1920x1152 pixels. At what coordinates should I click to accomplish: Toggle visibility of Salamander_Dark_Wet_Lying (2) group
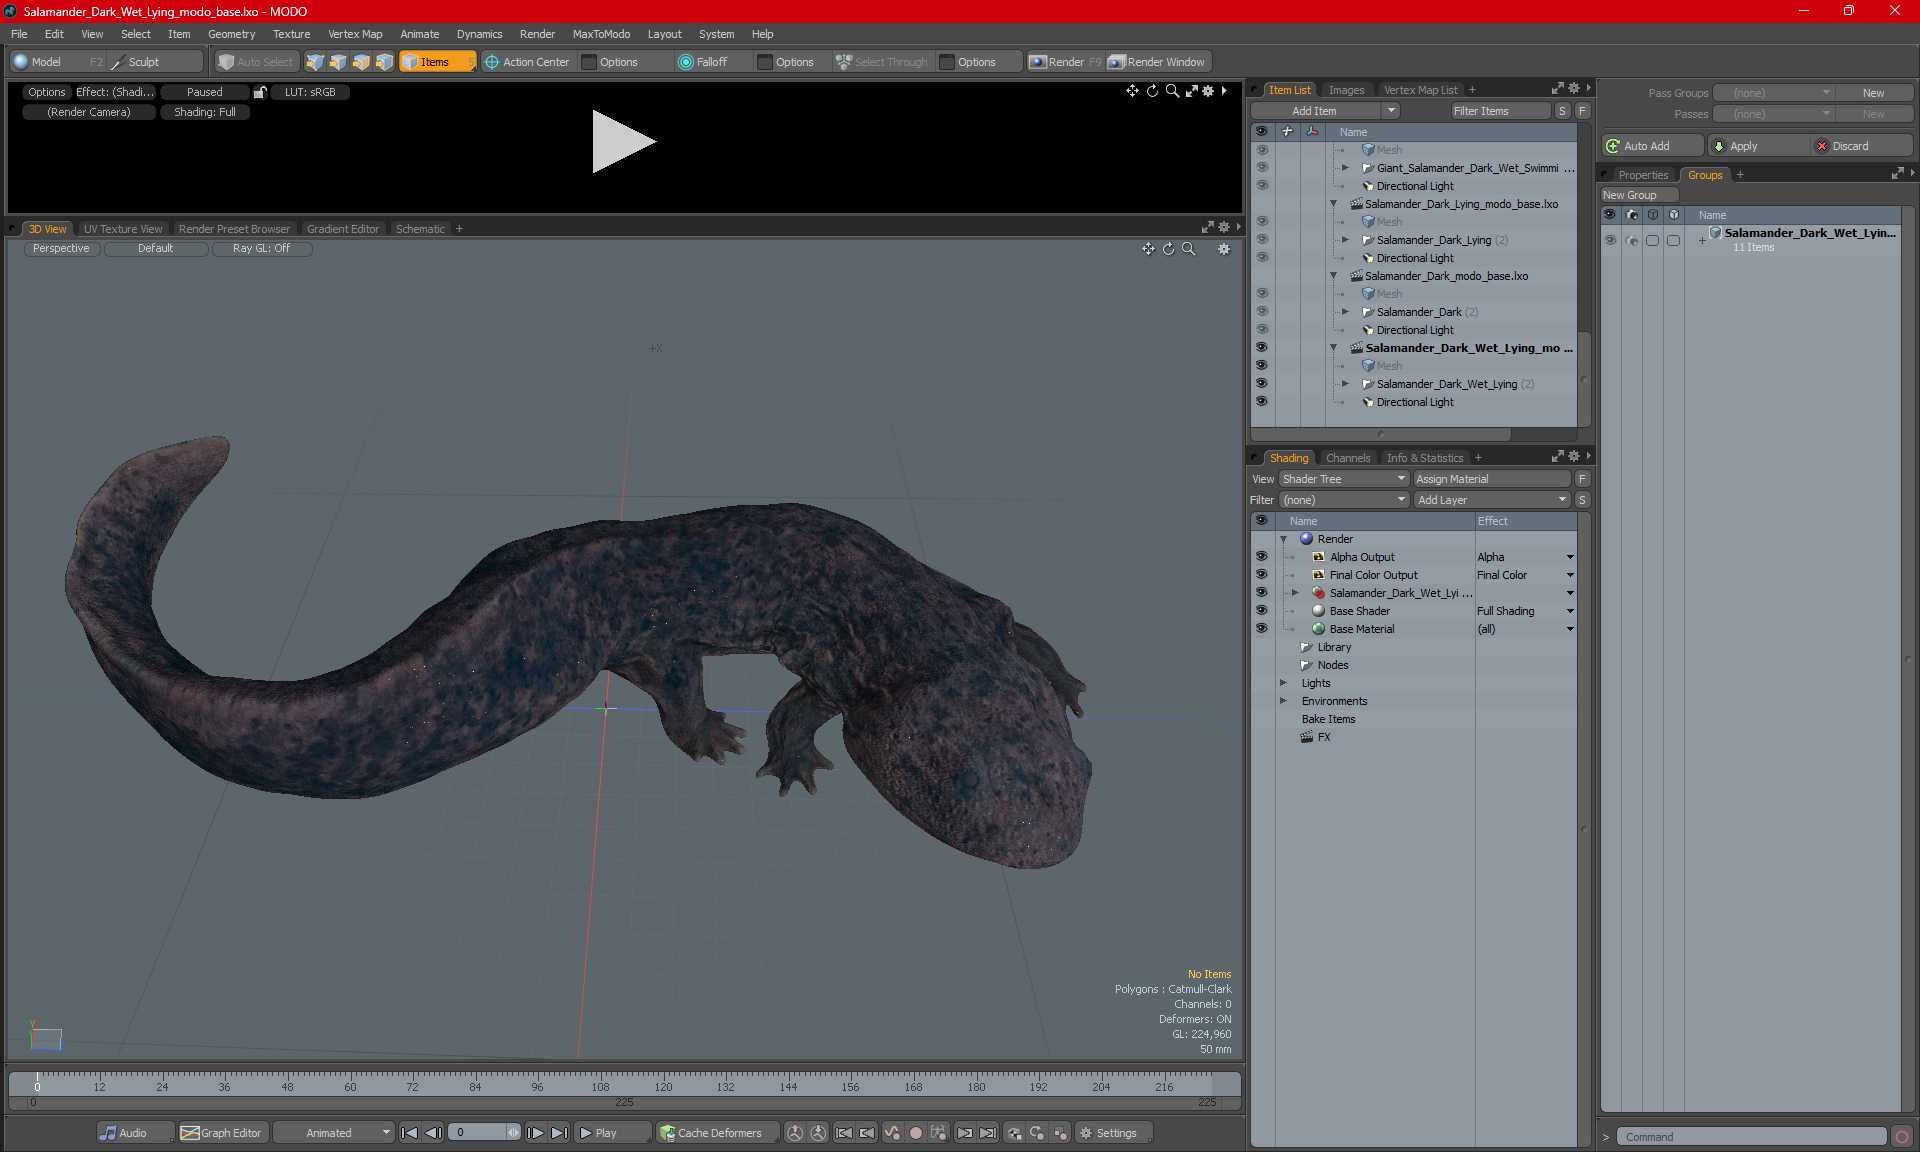coord(1261,384)
